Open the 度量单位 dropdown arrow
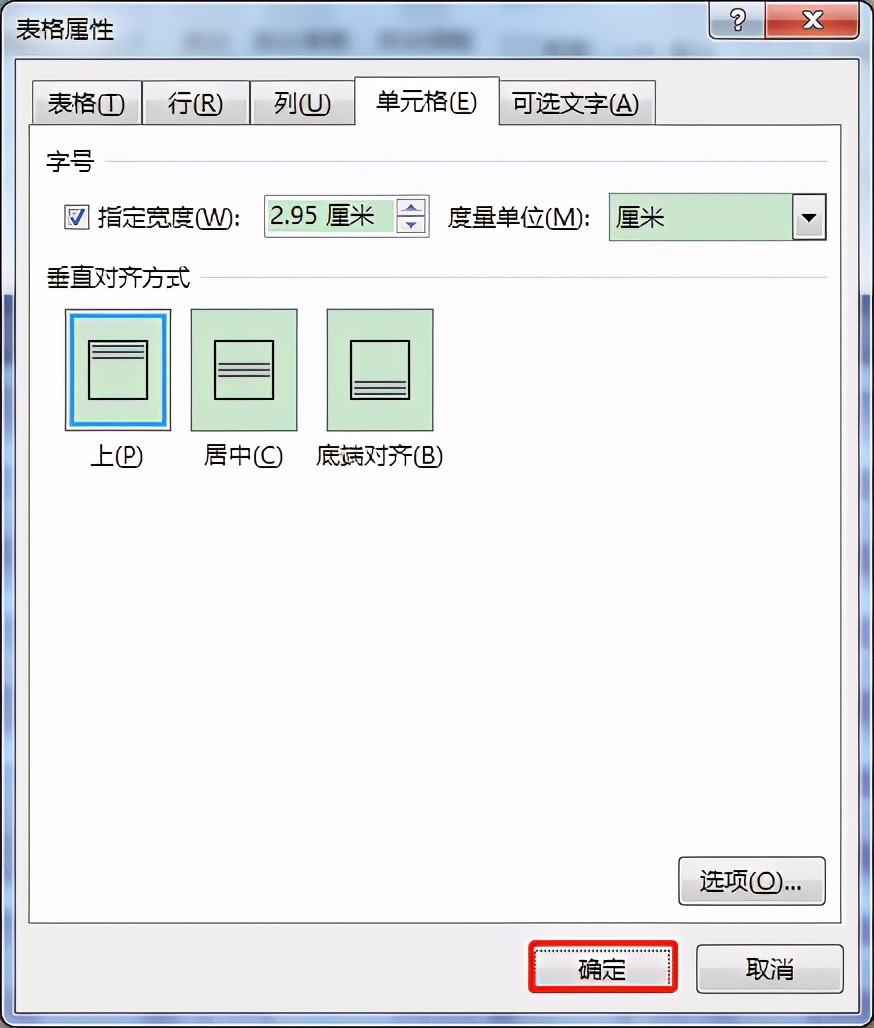The height and width of the screenshot is (1028, 874). pos(809,217)
